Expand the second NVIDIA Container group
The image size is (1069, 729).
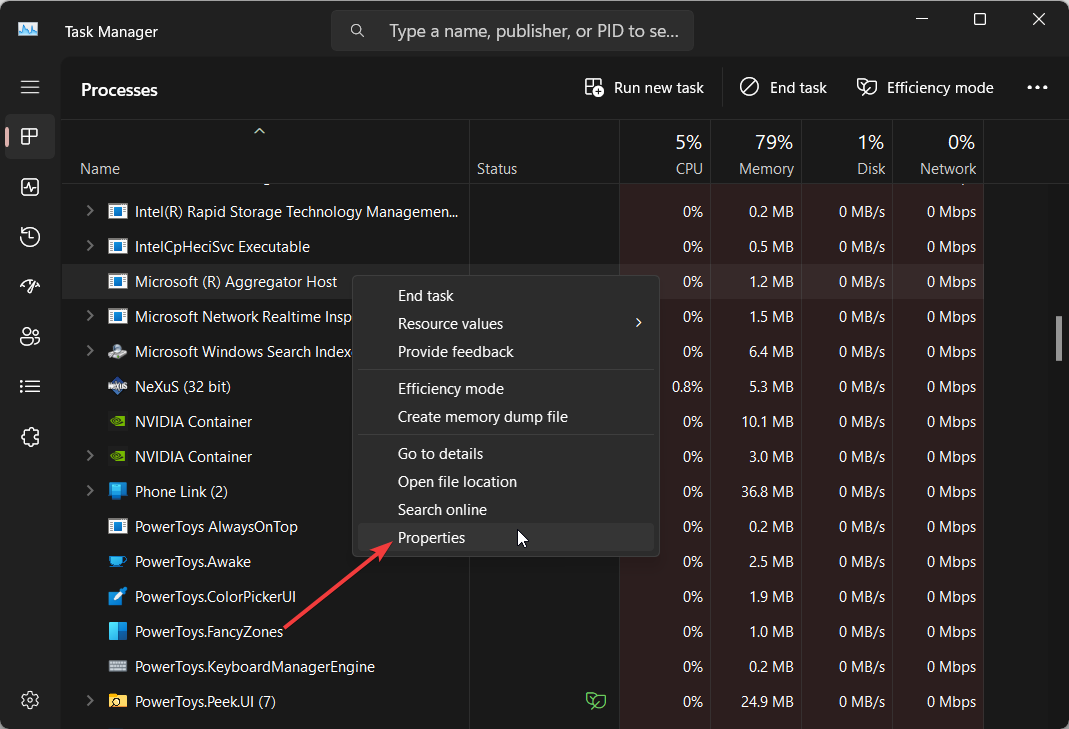(x=89, y=456)
